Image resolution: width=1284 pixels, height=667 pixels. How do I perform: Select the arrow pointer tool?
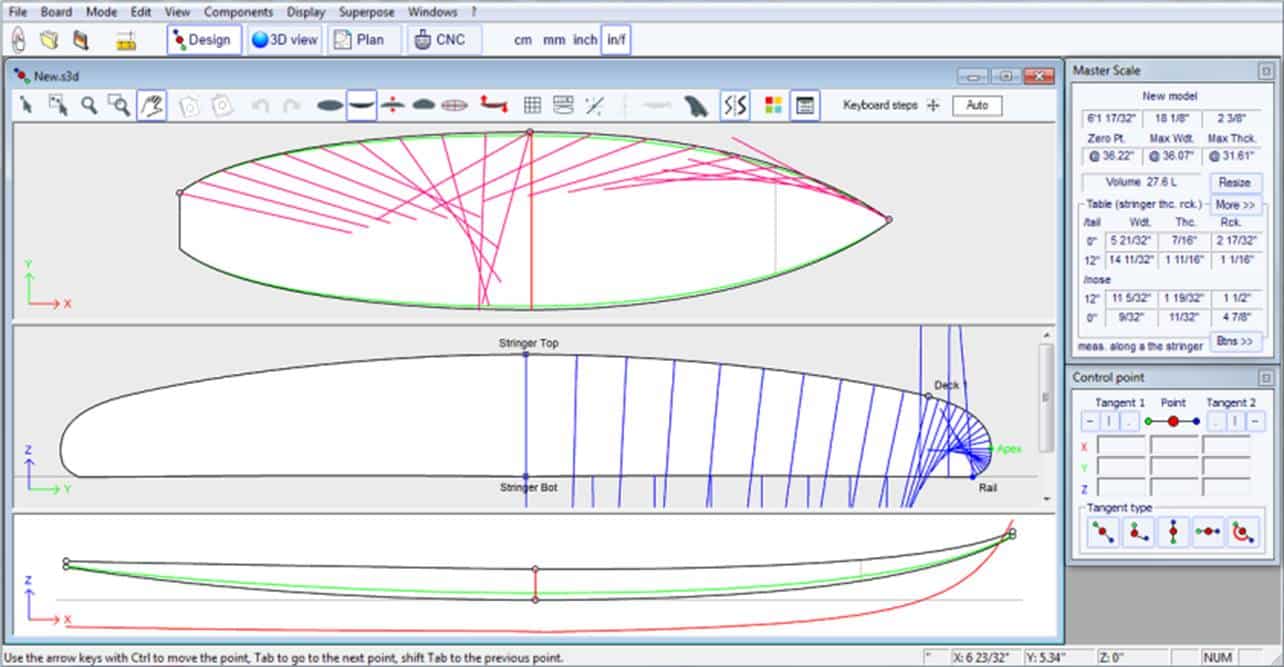(x=27, y=105)
